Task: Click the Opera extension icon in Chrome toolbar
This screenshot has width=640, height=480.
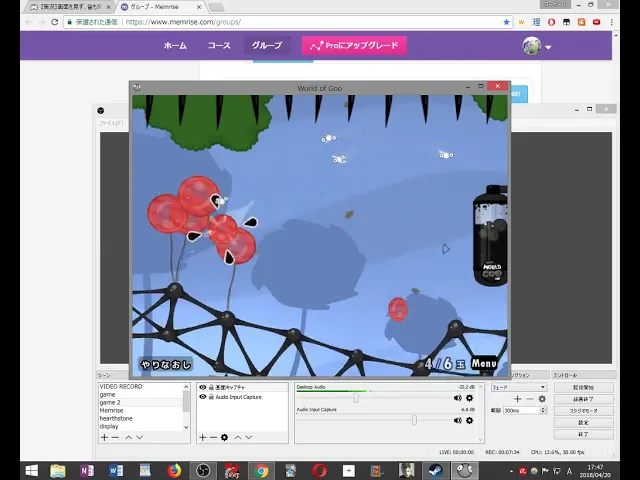Action: click(551, 22)
